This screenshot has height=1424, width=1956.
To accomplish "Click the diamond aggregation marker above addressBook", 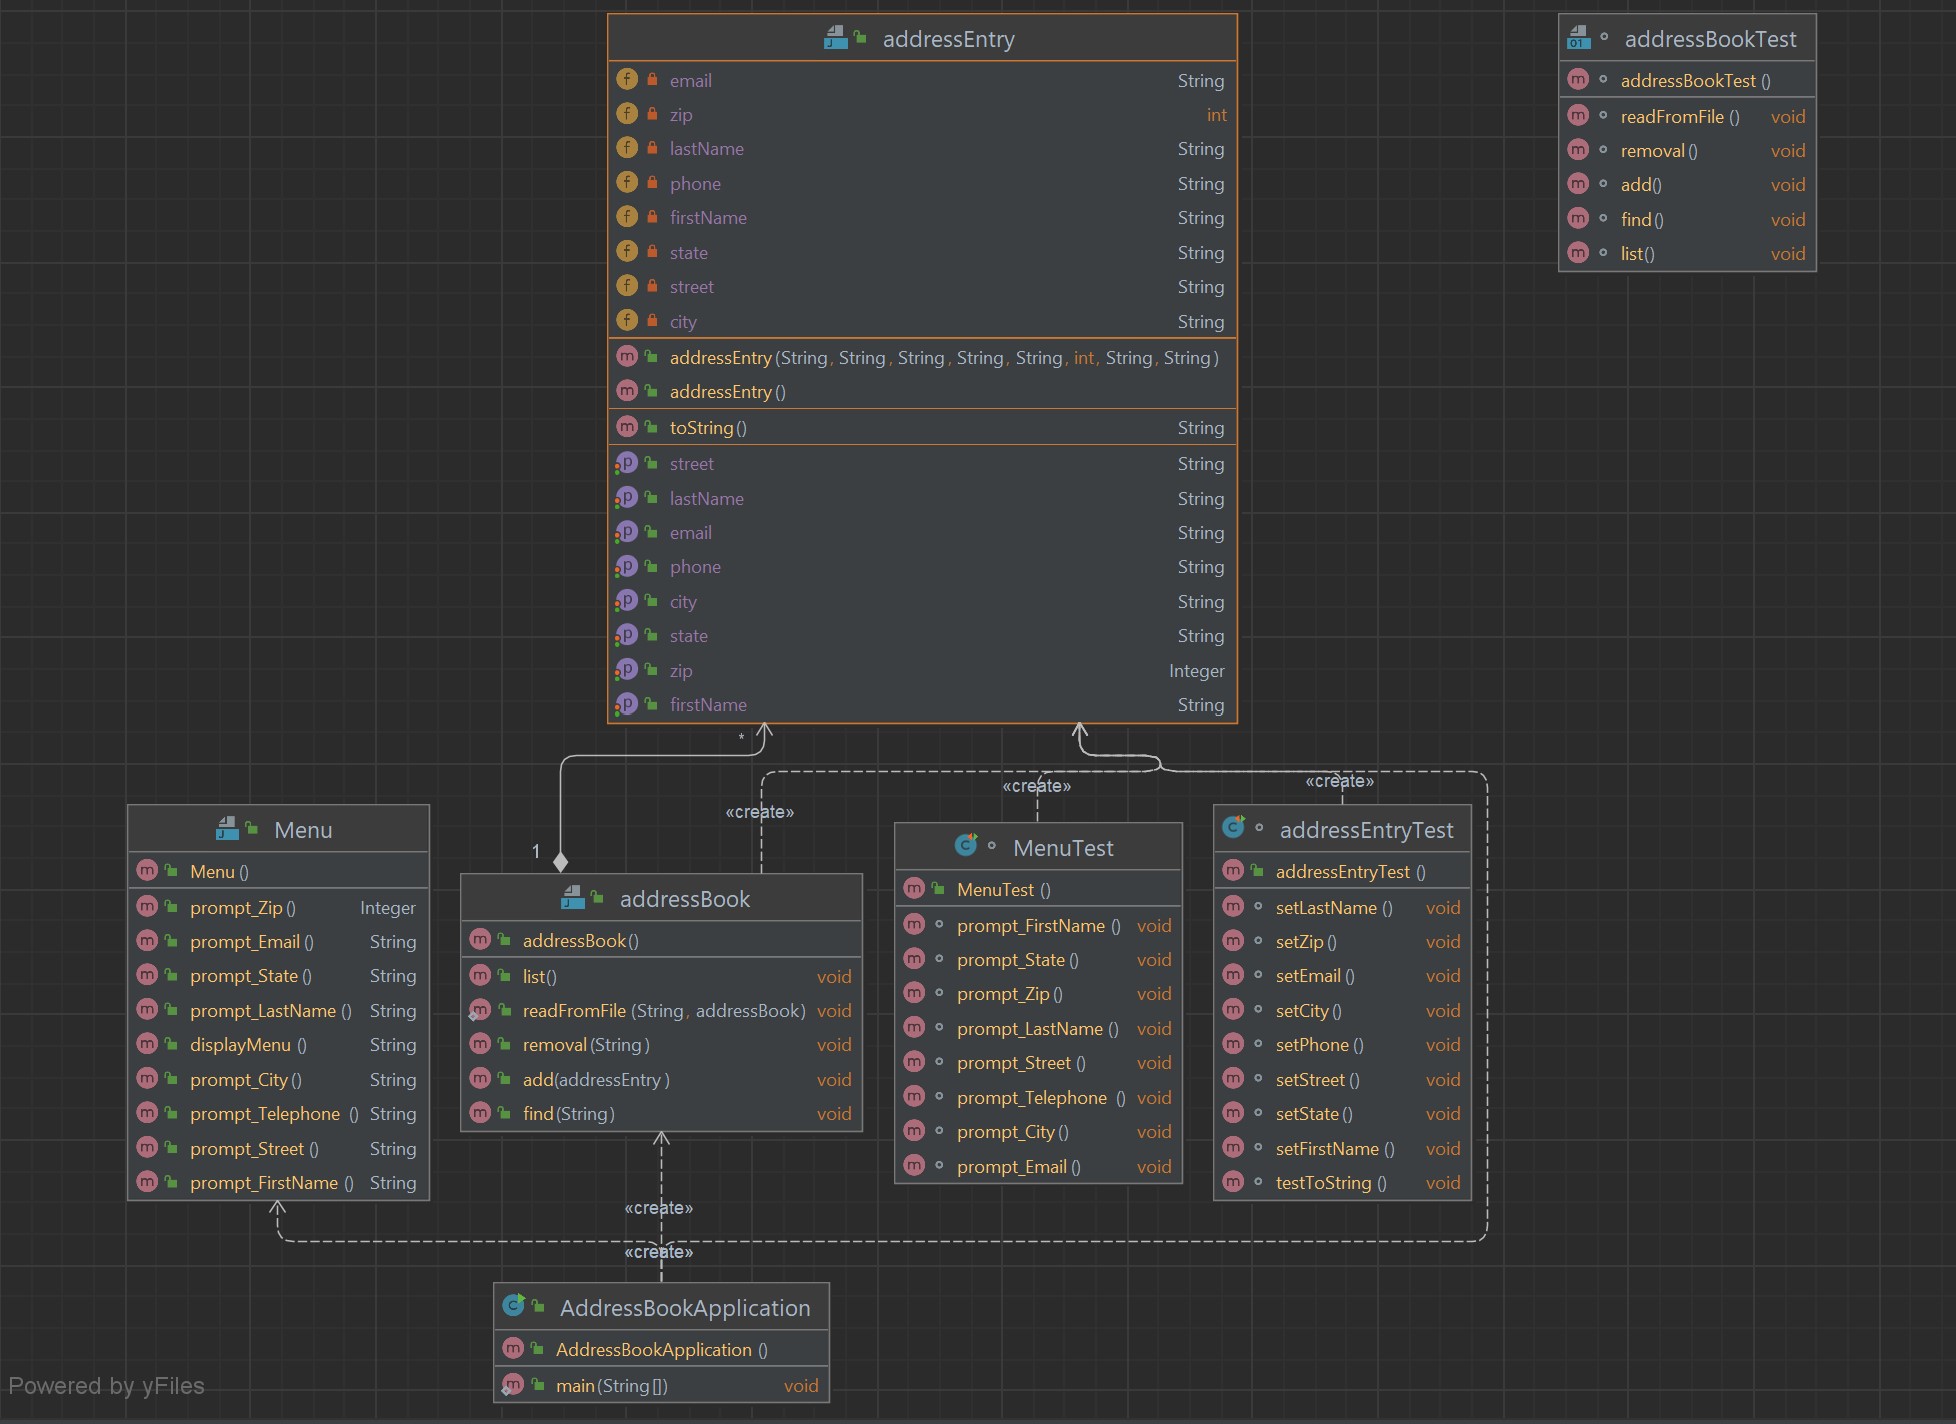I will [560, 862].
